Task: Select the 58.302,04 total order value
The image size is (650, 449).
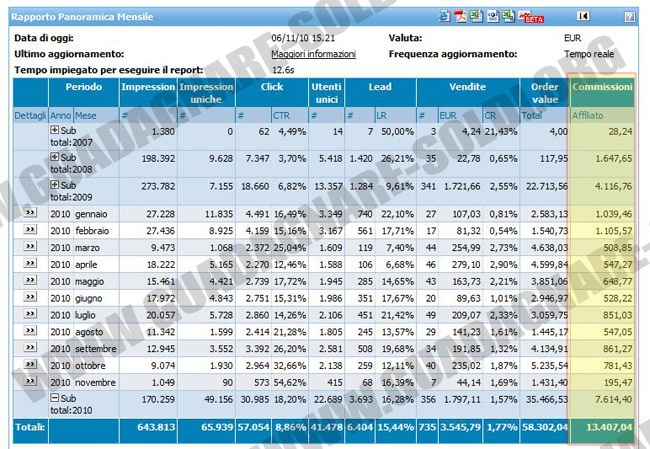Action: pyautogui.click(x=545, y=427)
